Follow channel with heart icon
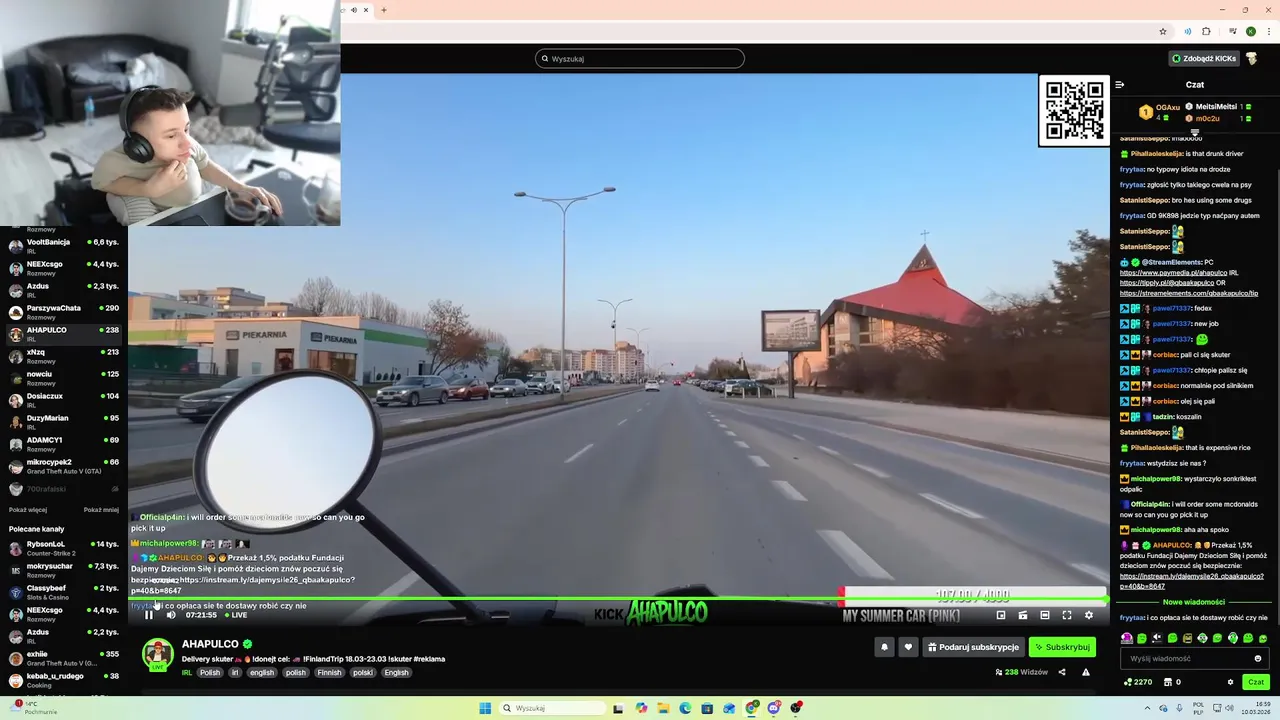 908,647
